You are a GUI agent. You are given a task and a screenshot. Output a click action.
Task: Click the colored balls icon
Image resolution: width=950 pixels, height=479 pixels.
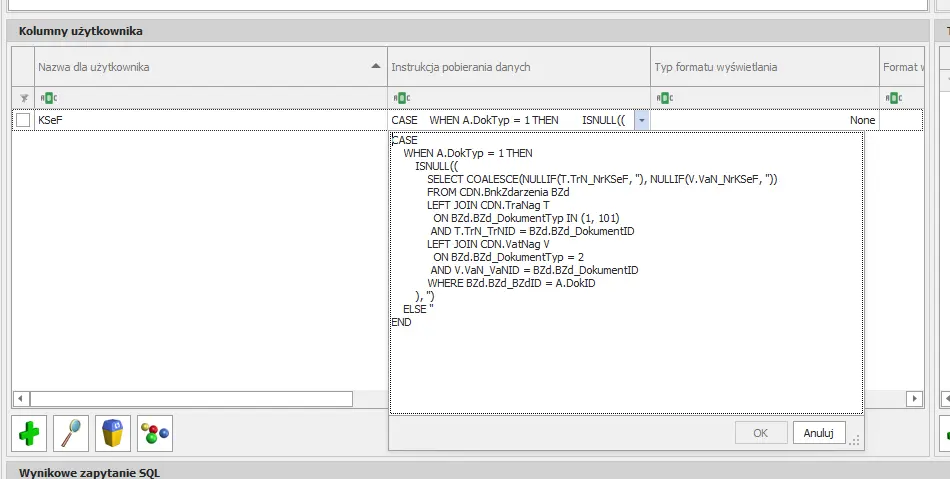coord(155,434)
